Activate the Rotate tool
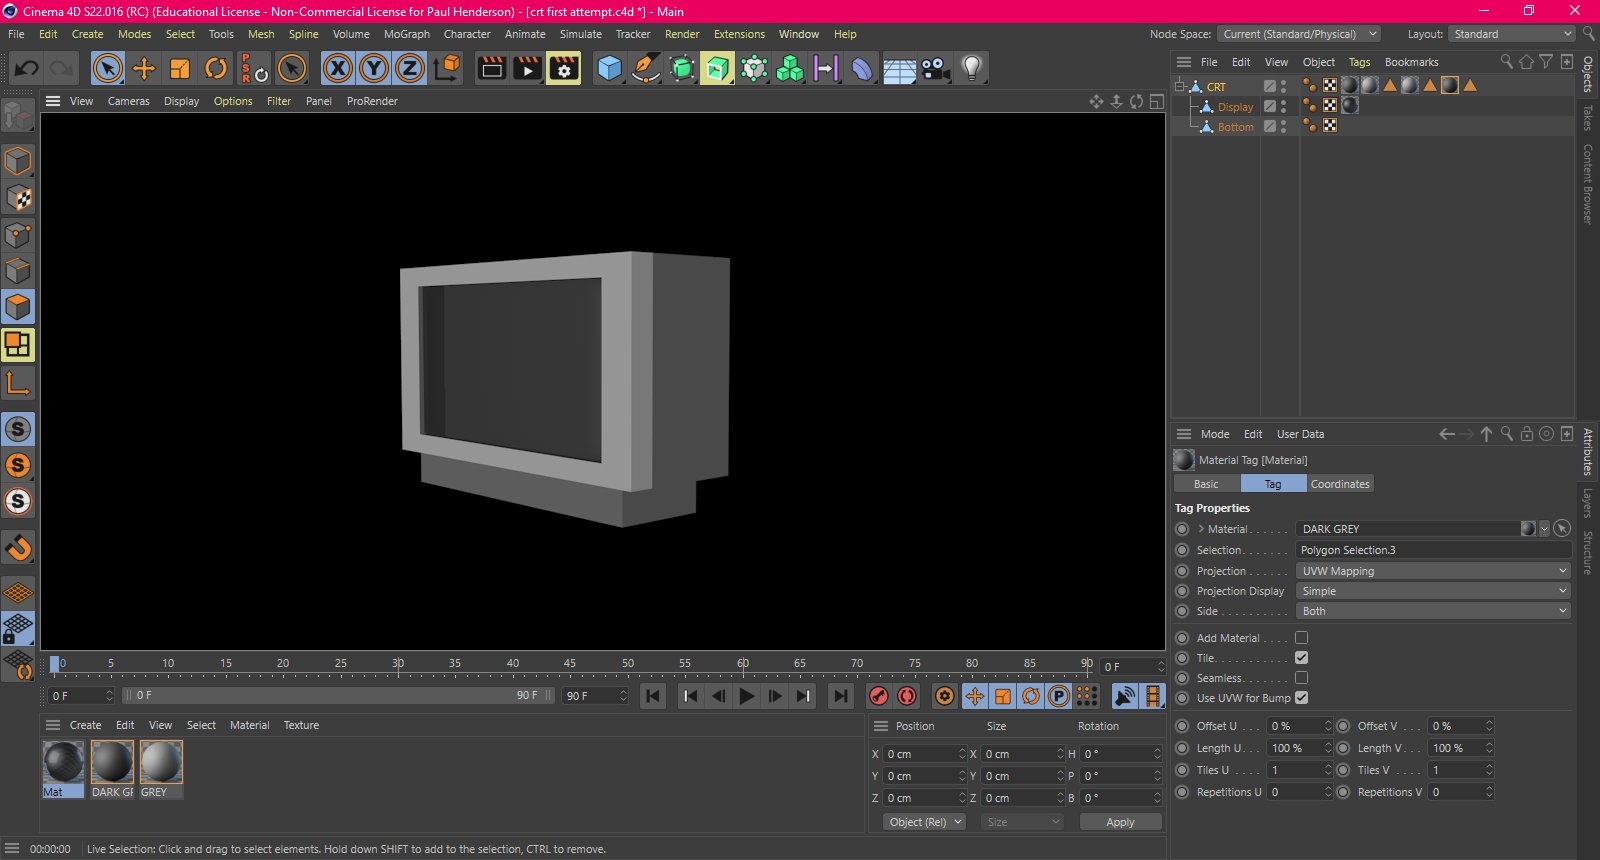 point(216,68)
